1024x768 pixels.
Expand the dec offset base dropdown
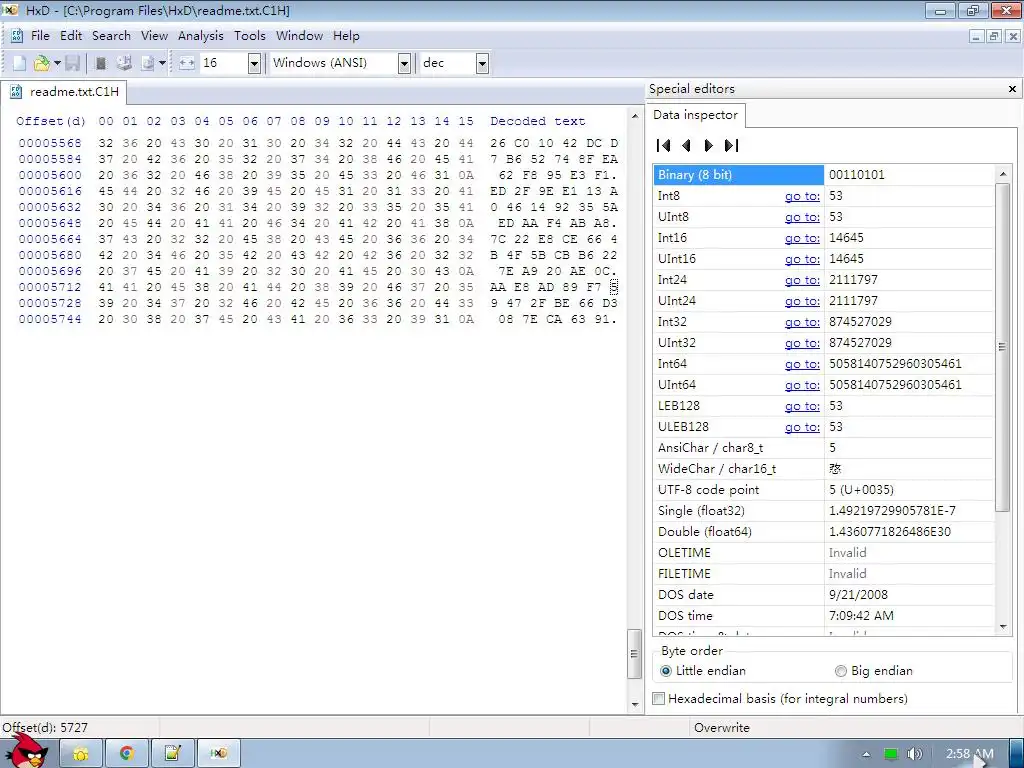coord(482,63)
